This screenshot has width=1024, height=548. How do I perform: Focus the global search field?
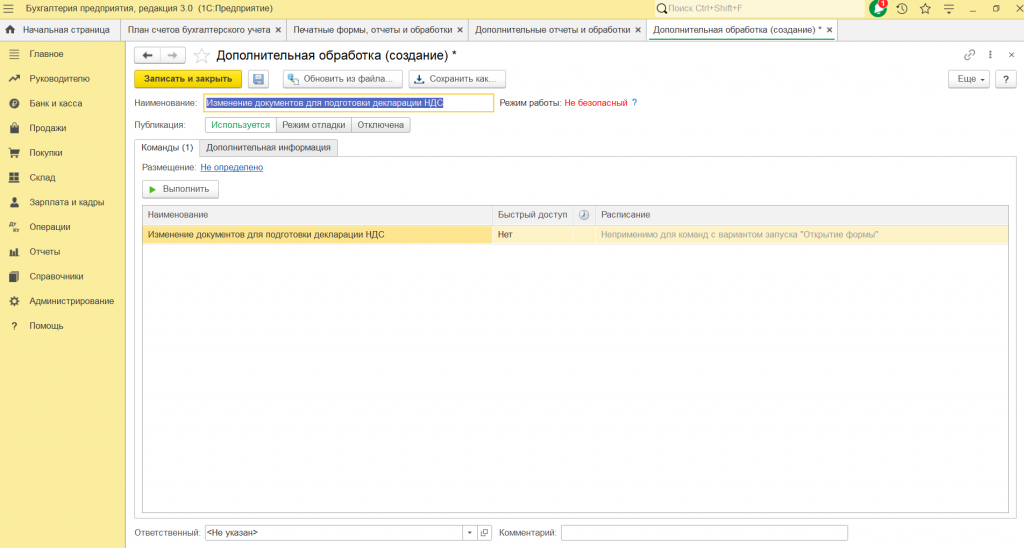[760, 8]
